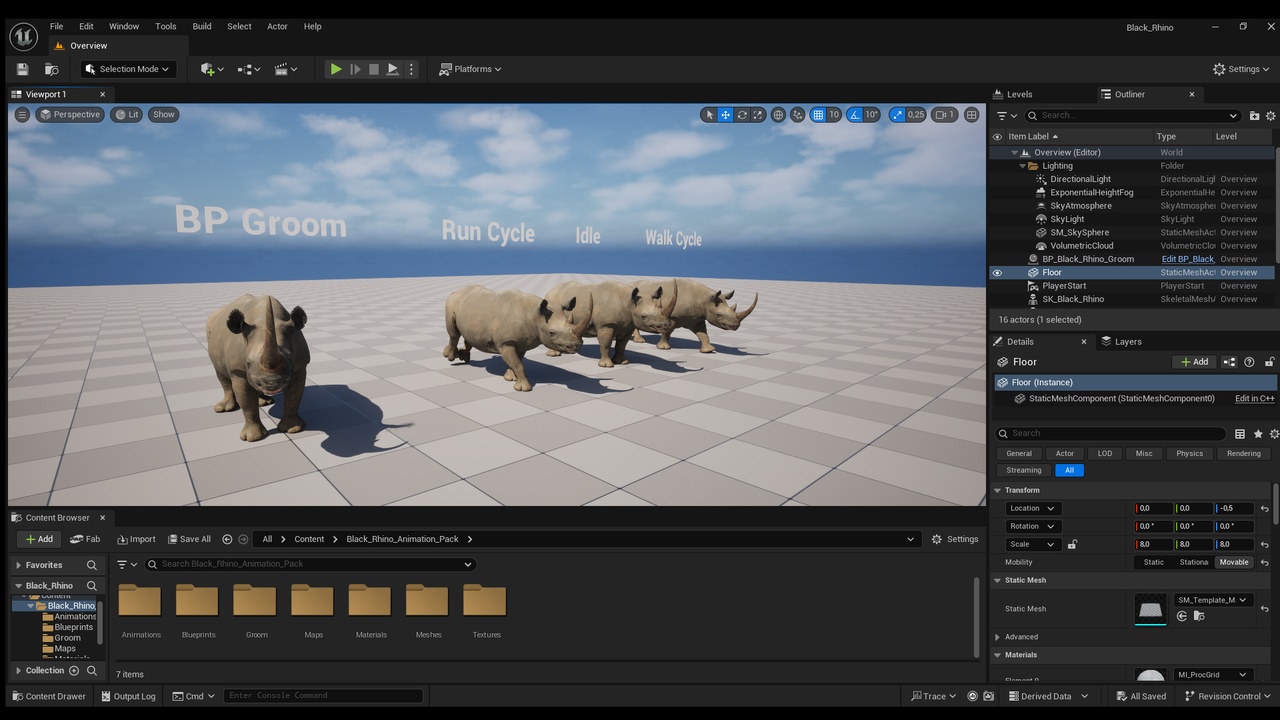Screen dimensions: 1280x720
Task: Switch to the Layers tab
Action: click(x=1128, y=341)
